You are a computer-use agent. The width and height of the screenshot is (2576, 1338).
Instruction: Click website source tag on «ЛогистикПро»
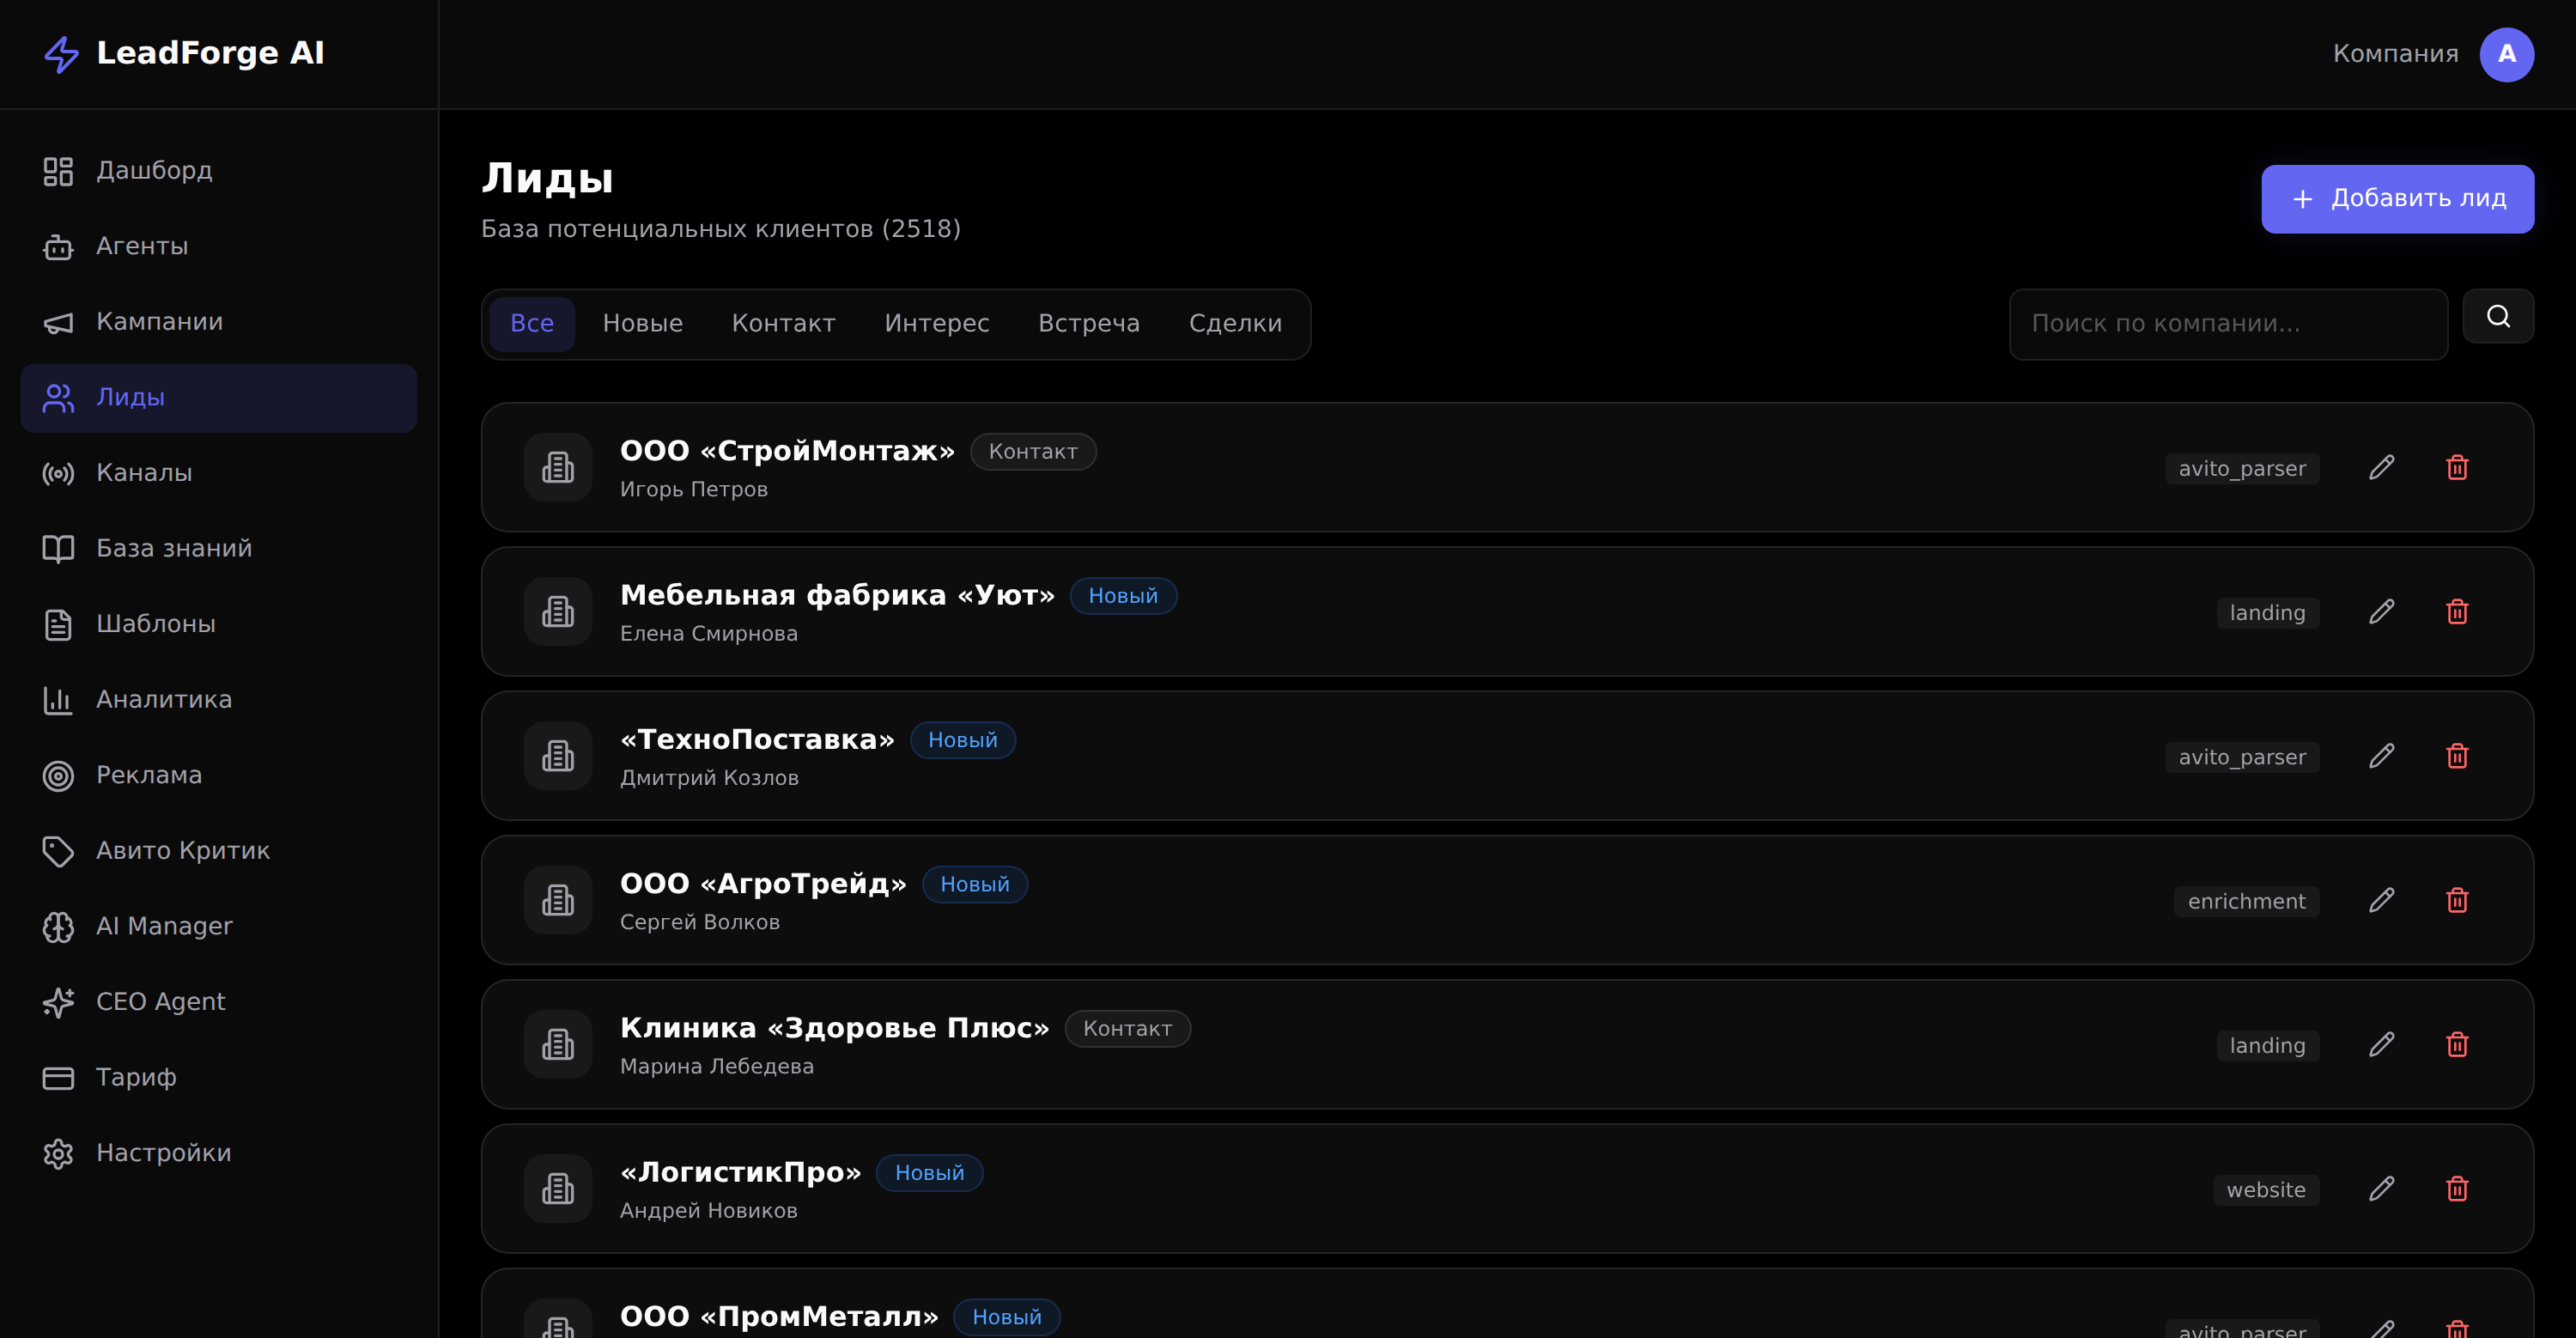point(2265,1190)
